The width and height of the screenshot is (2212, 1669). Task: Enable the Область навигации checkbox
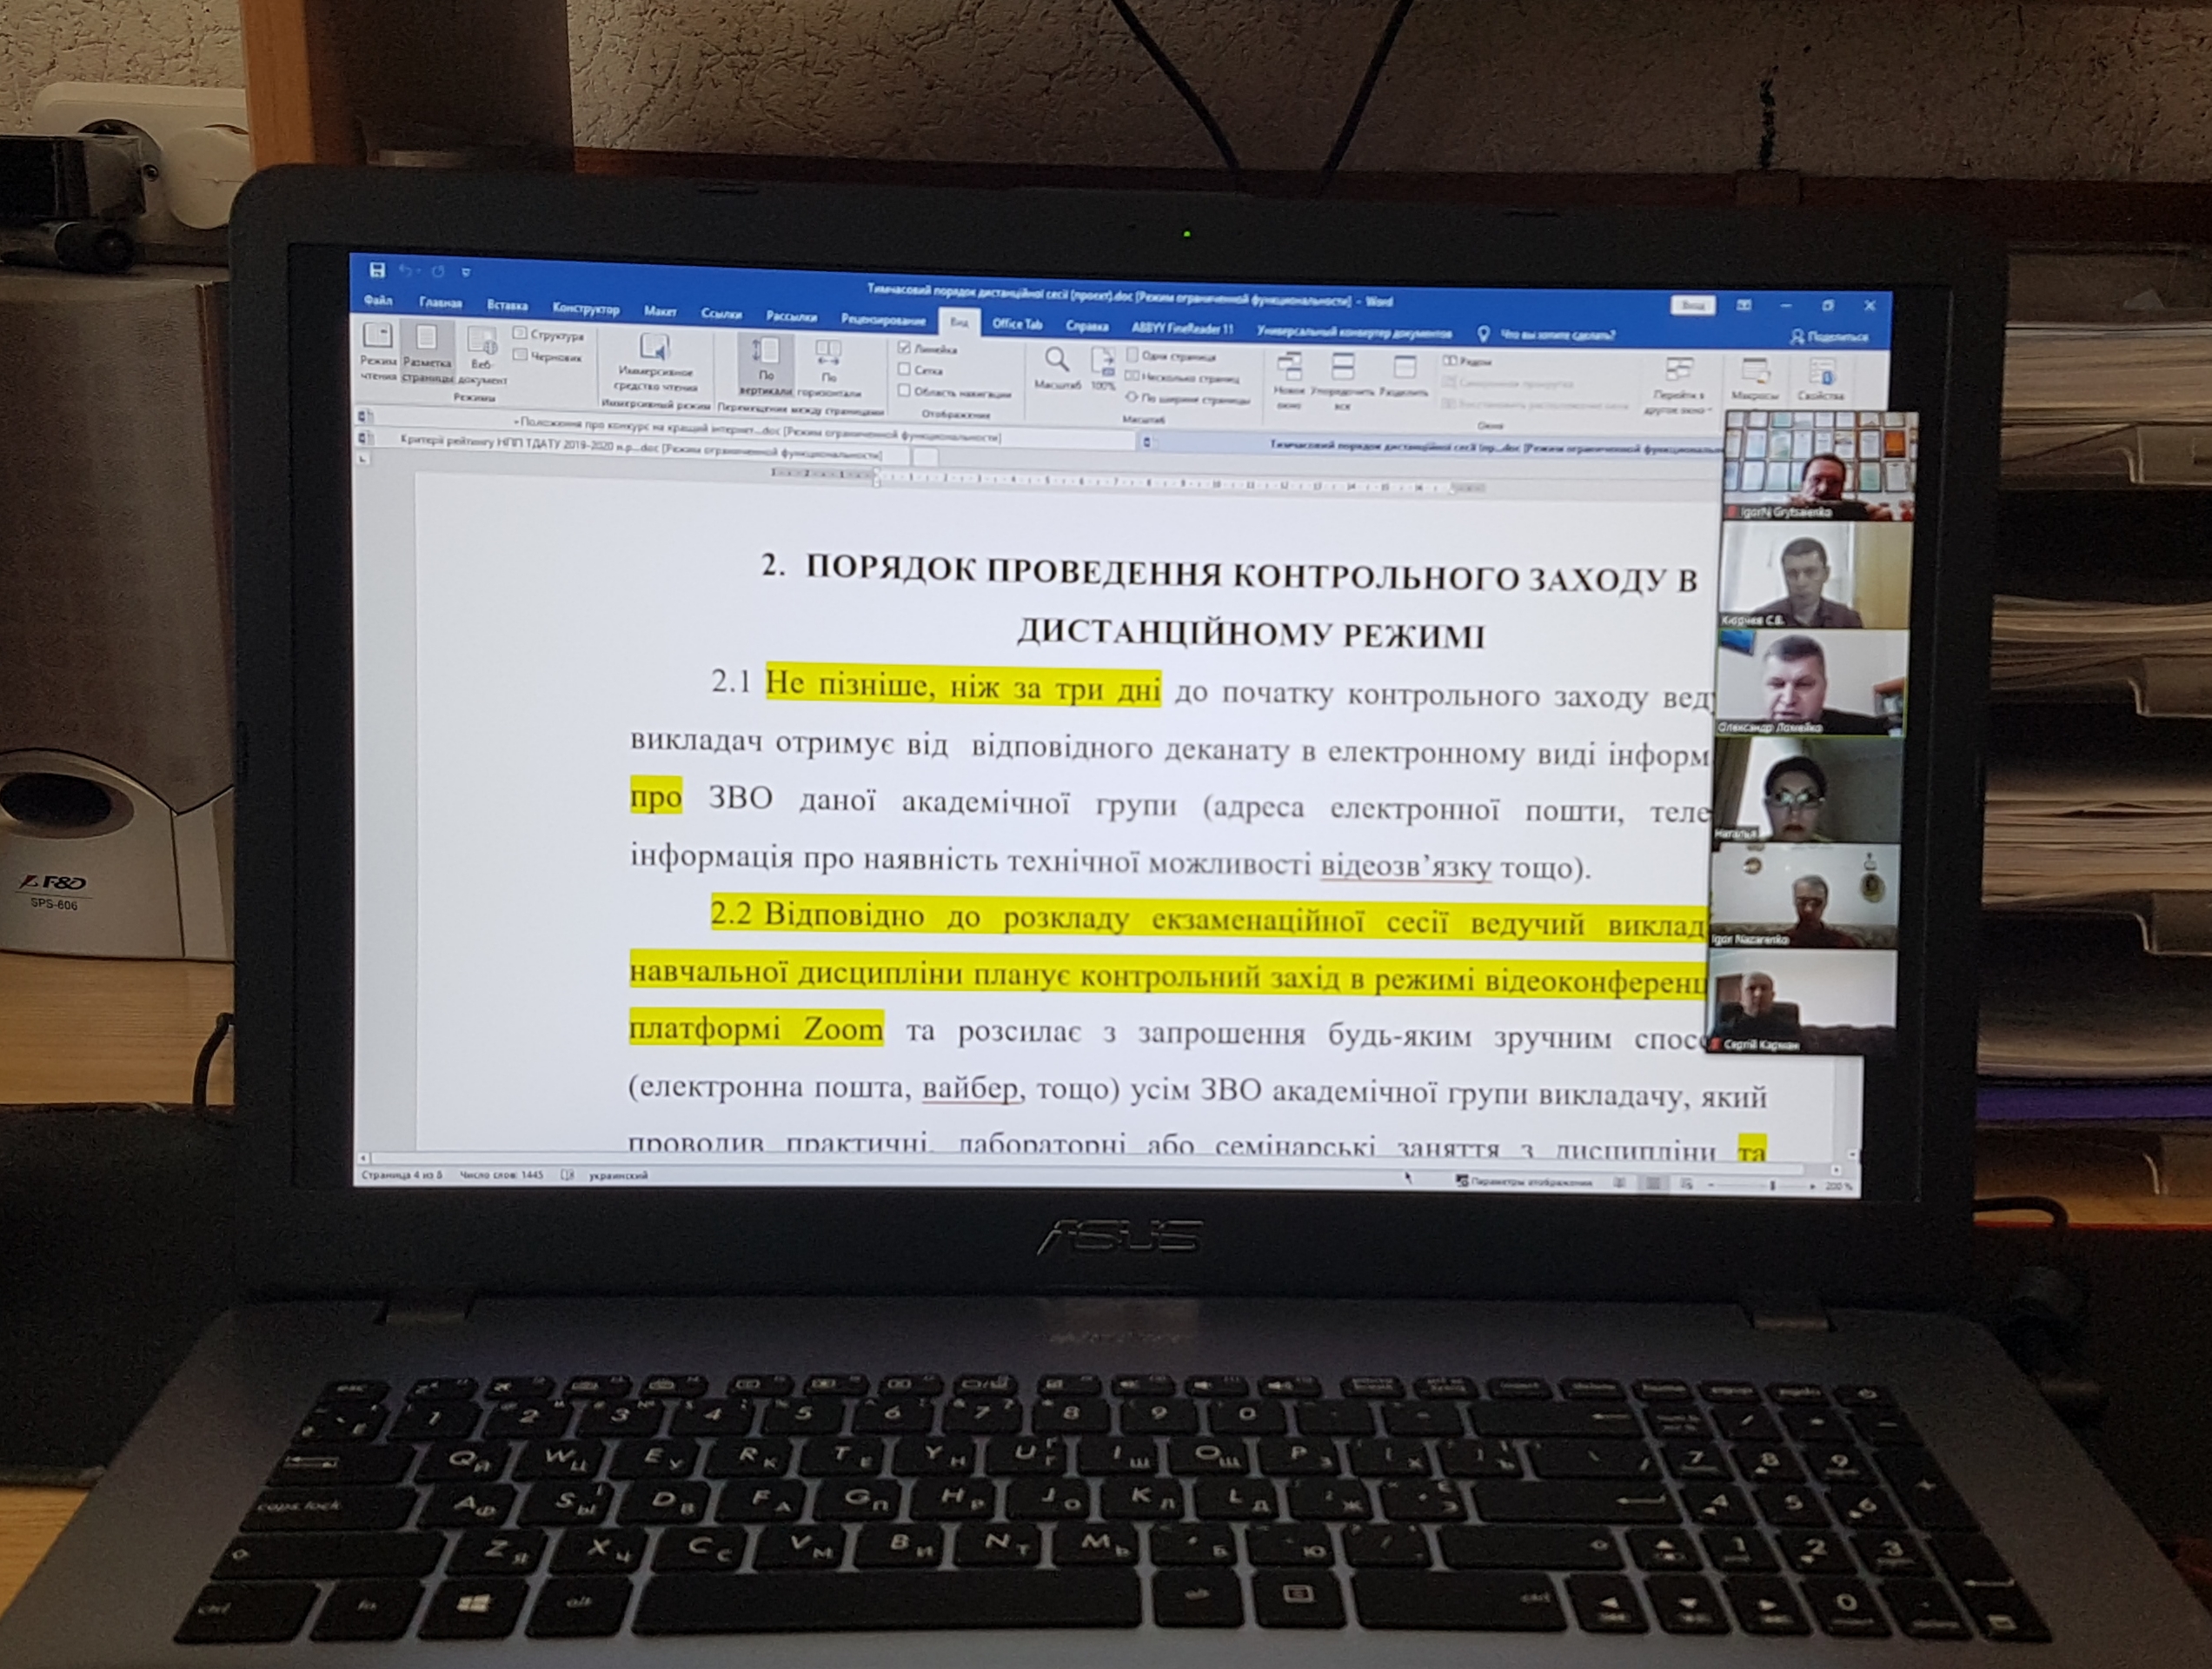click(x=904, y=391)
